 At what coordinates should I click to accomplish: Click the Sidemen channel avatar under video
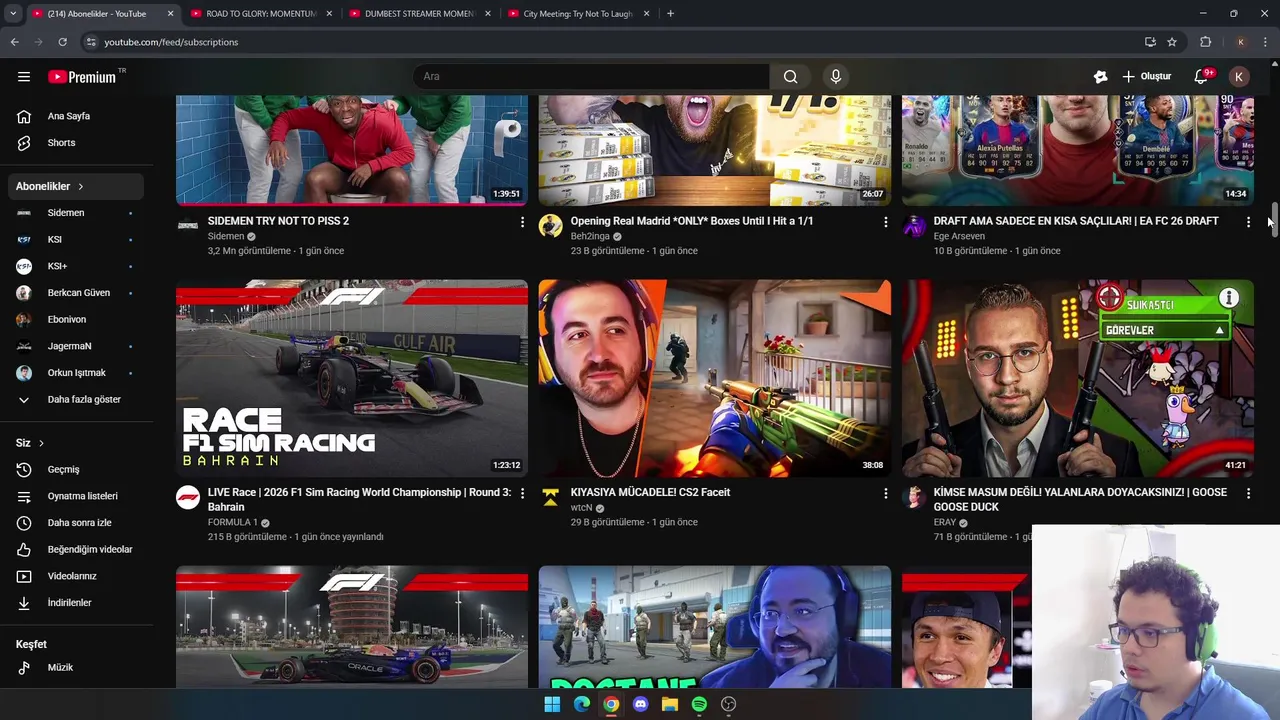(188, 226)
